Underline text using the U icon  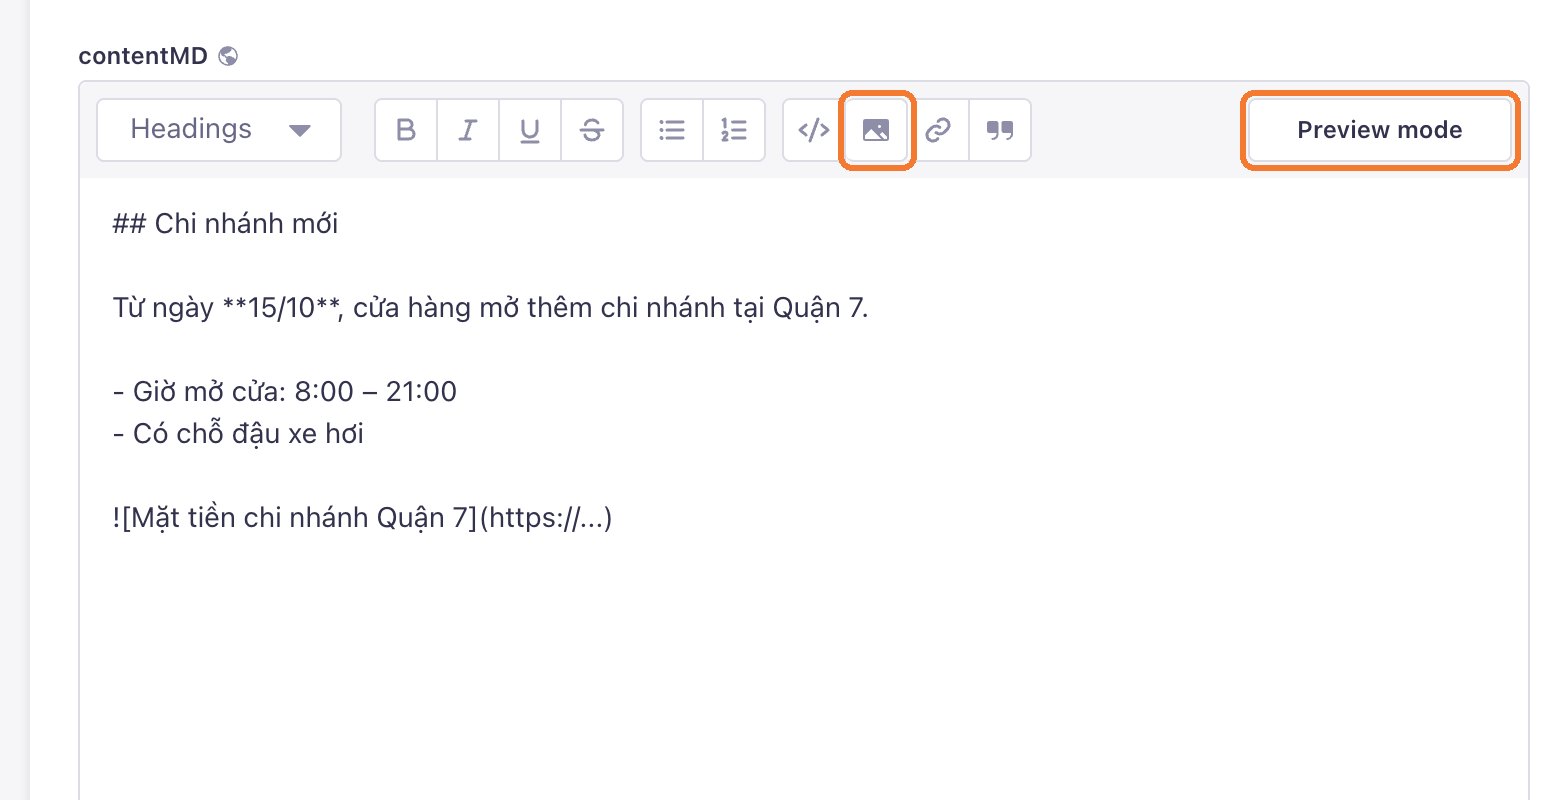[x=530, y=130]
